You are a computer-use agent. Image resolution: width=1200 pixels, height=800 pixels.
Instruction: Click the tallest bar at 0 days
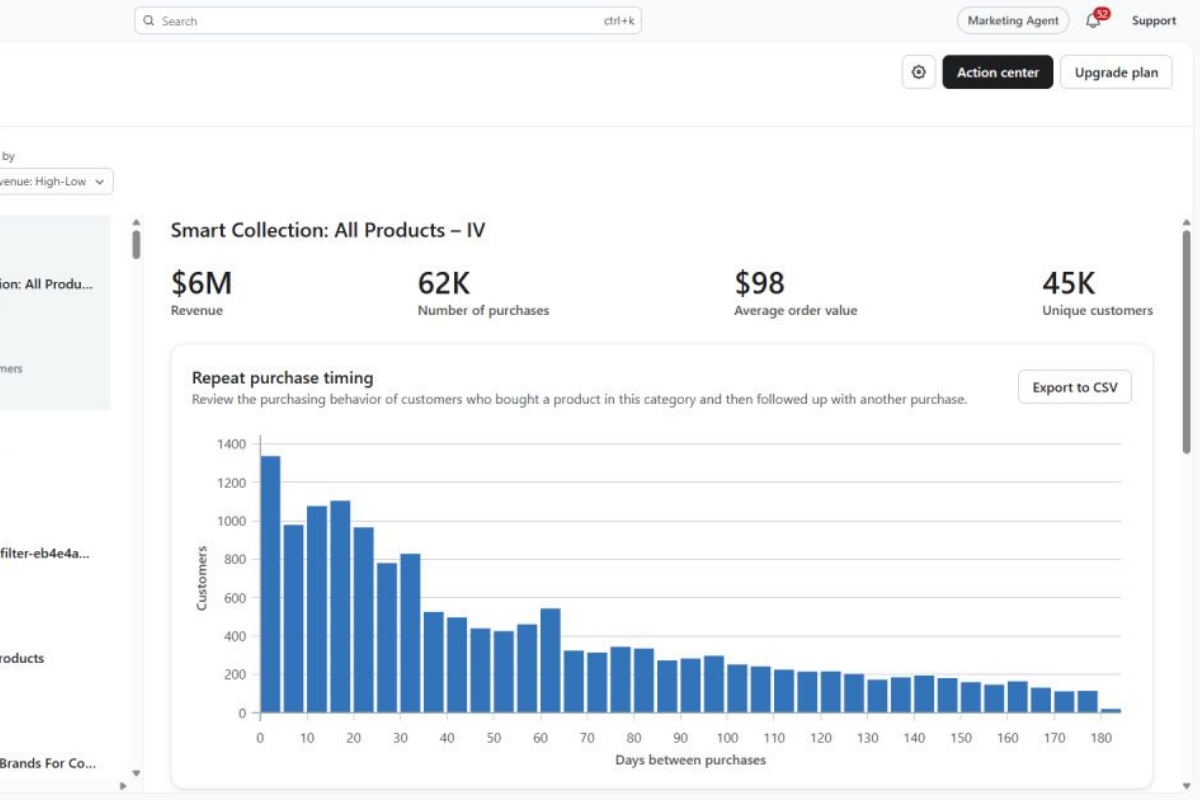pos(270,584)
